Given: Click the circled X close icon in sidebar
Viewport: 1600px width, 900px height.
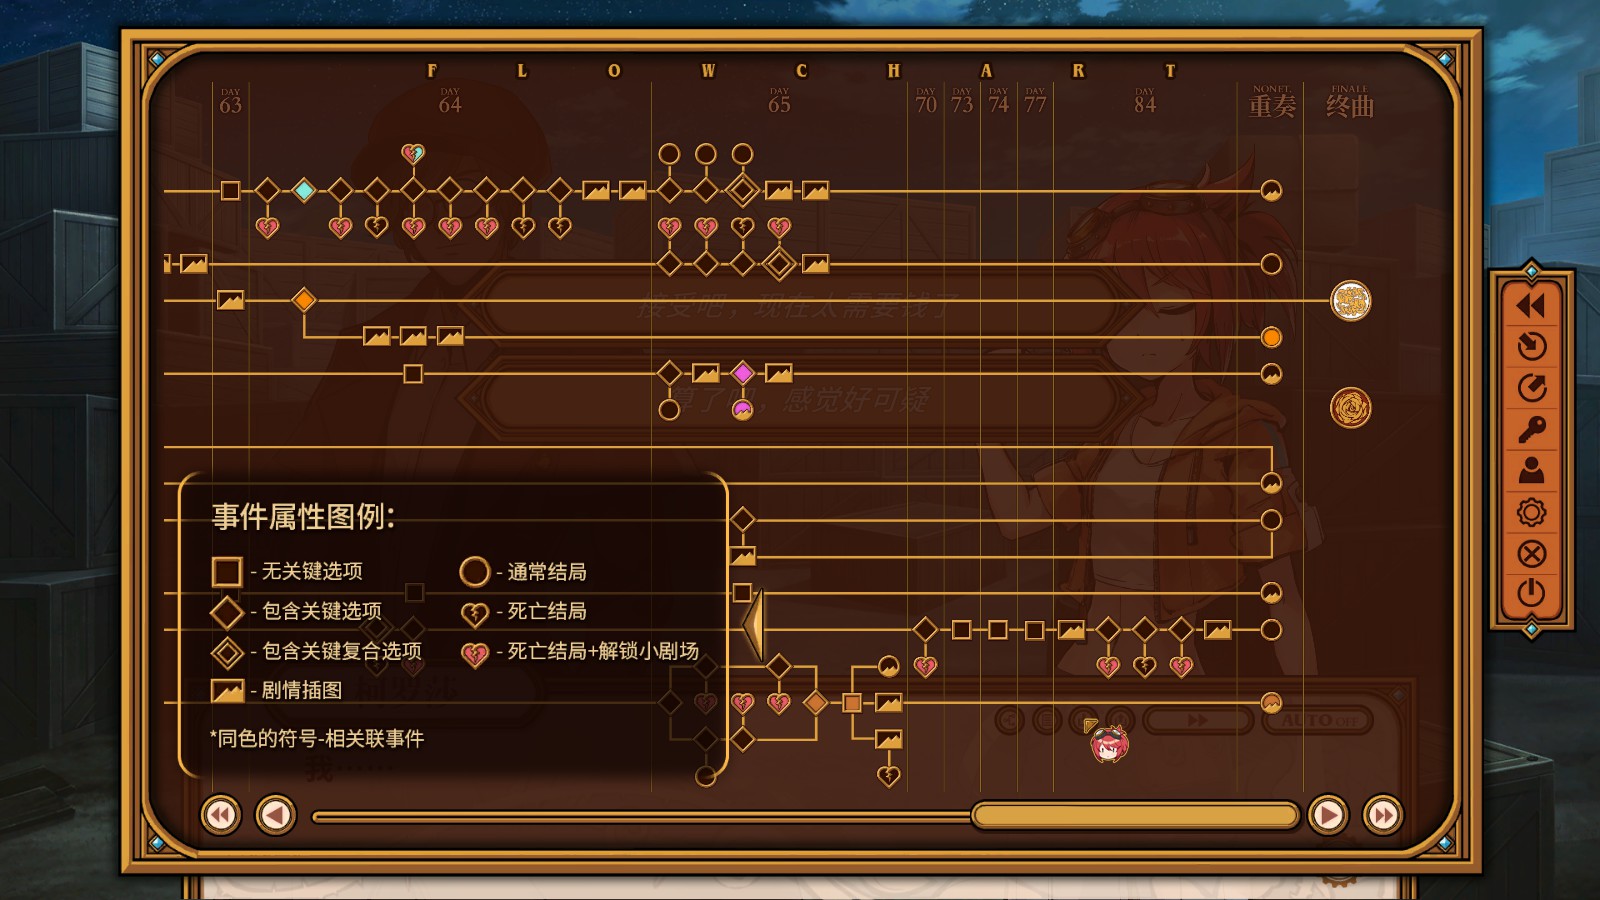Looking at the screenshot, I should click(1531, 554).
